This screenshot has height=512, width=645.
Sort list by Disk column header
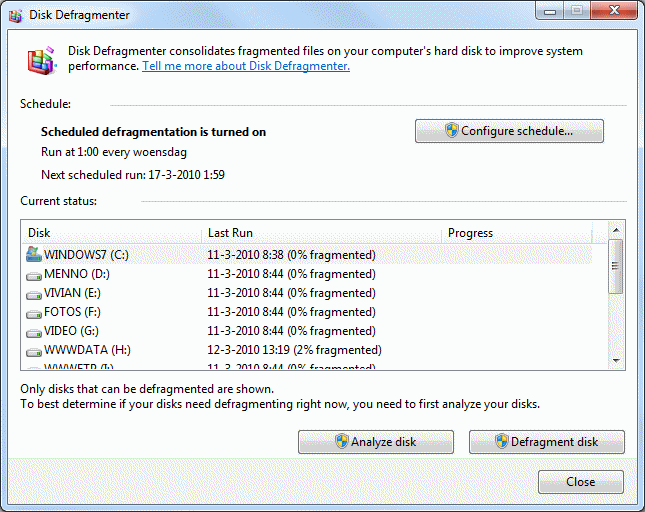pos(111,233)
